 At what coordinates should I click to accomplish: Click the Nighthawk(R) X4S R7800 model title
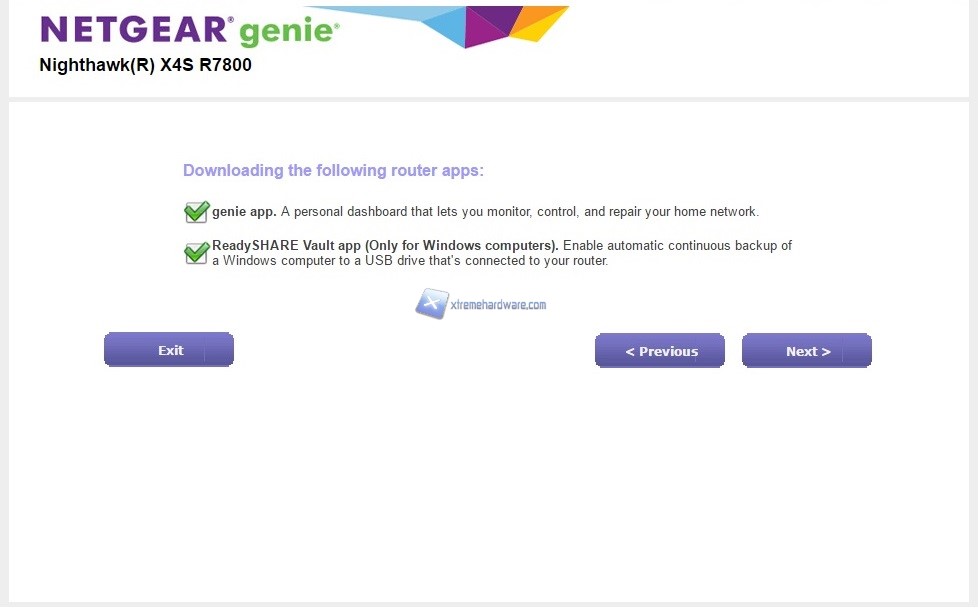[x=145, y=66]
